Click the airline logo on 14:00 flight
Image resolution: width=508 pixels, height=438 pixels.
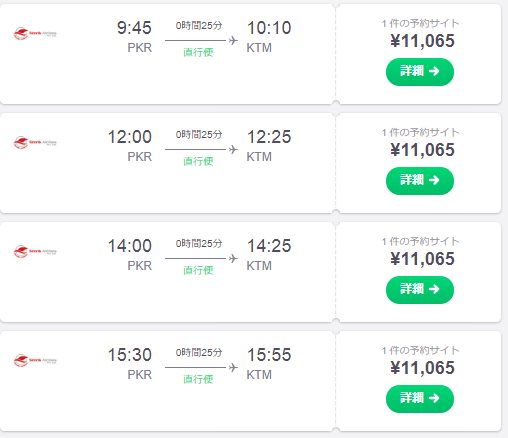35,252
